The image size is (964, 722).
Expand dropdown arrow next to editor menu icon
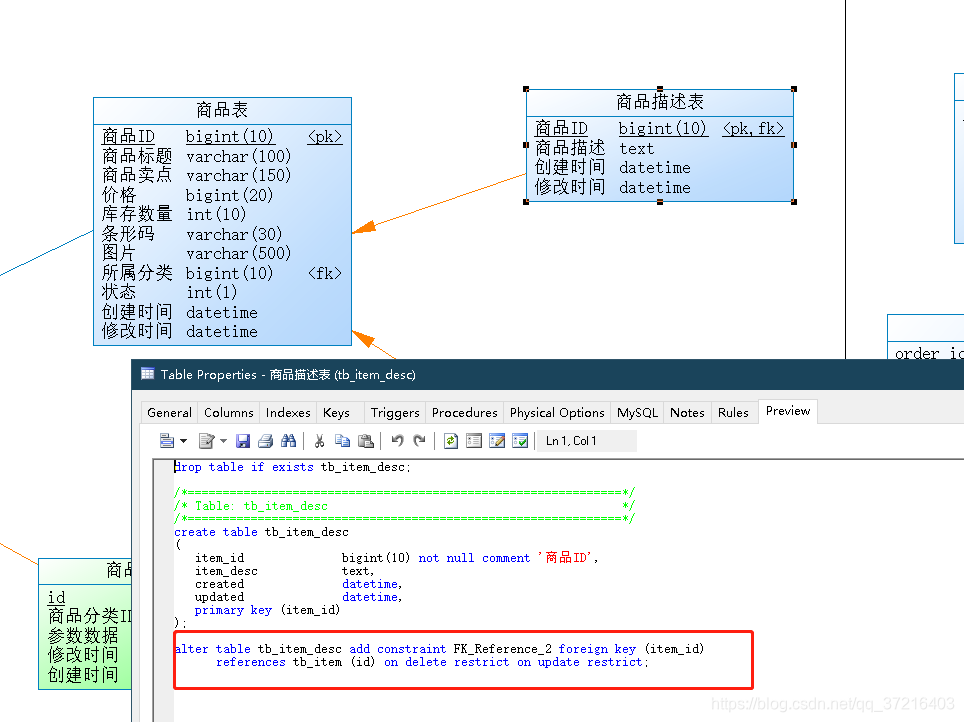183,441
